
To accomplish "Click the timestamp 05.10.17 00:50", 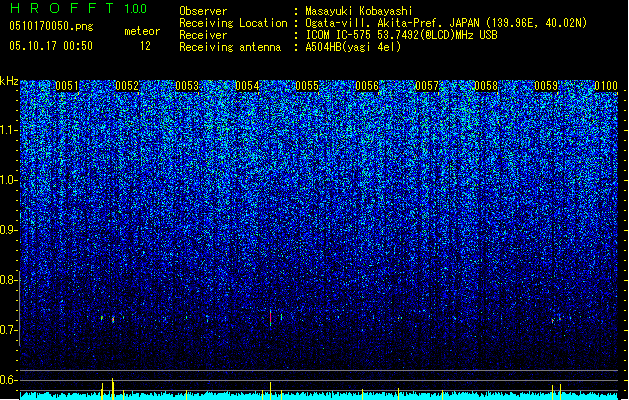I will [x=51, y=46].
